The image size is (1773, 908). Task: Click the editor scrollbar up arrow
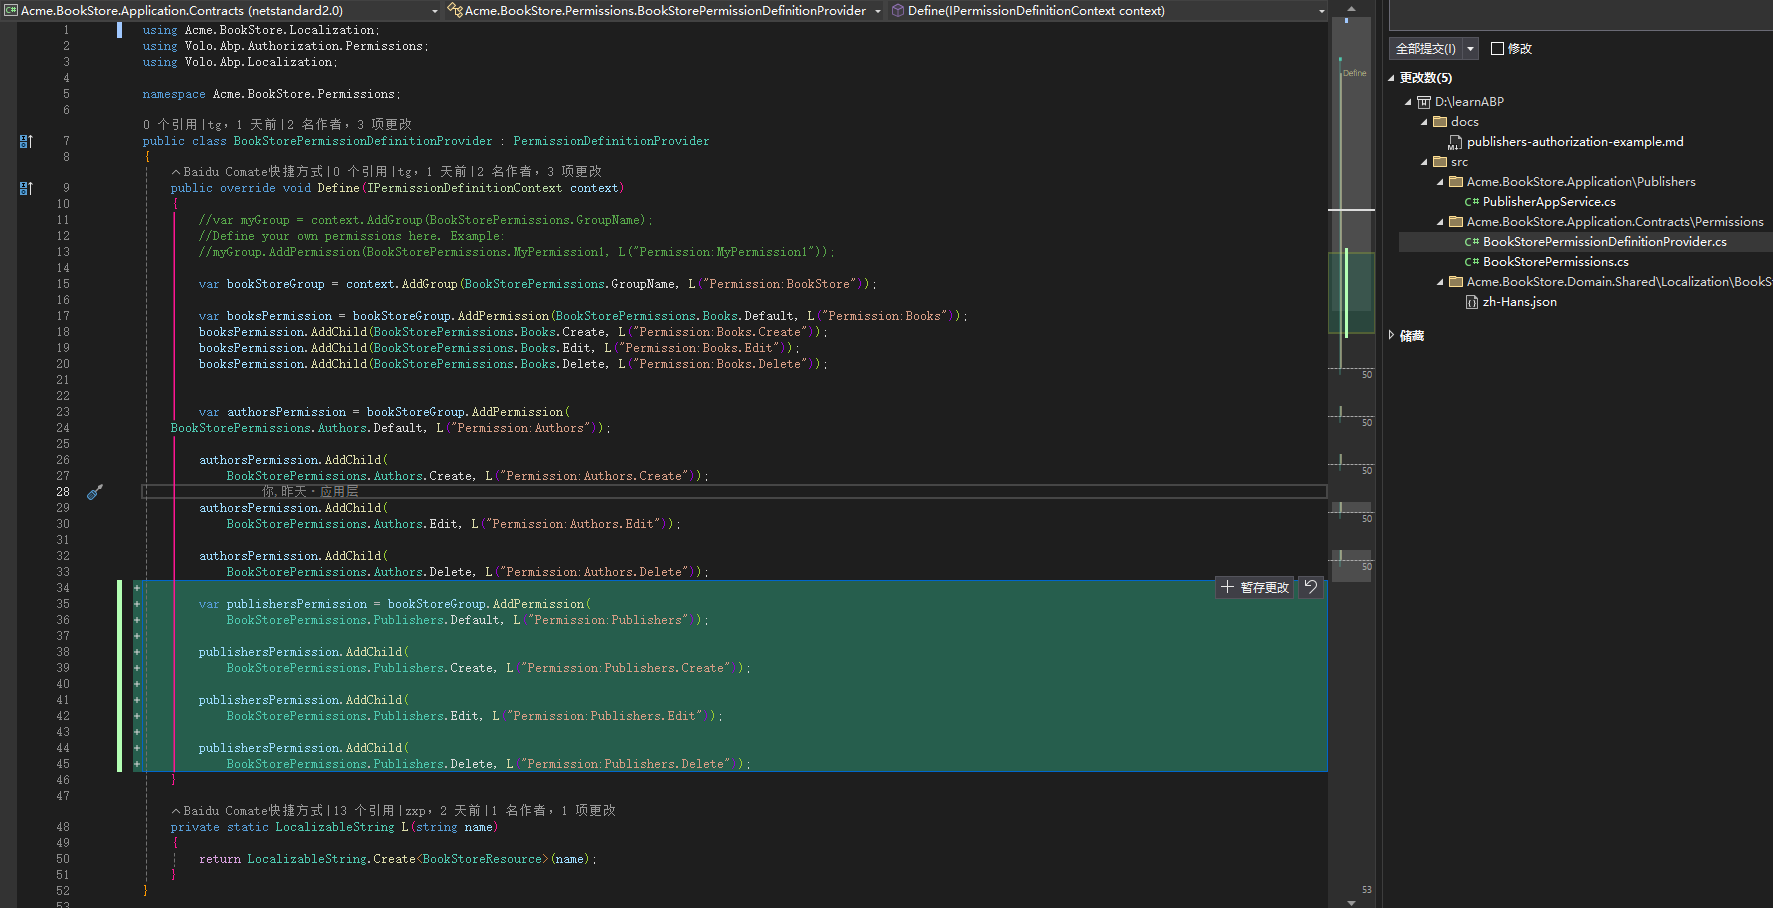[x=1351, y=8]
